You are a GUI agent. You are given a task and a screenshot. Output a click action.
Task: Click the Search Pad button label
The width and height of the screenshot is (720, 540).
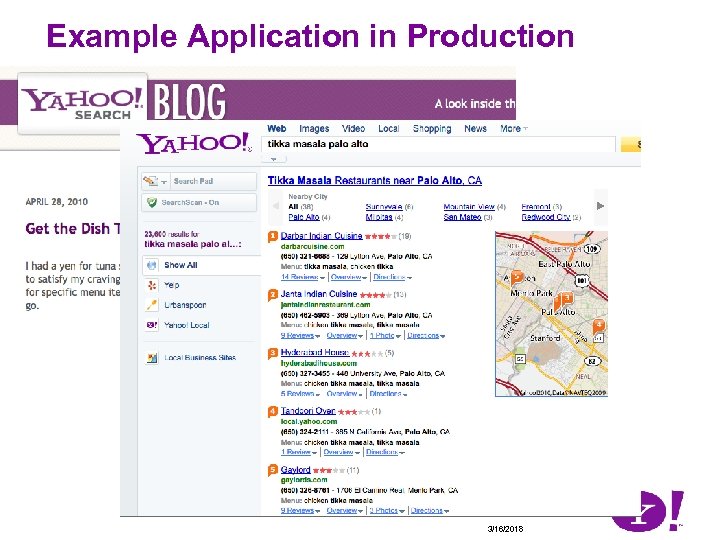(193, 181)
